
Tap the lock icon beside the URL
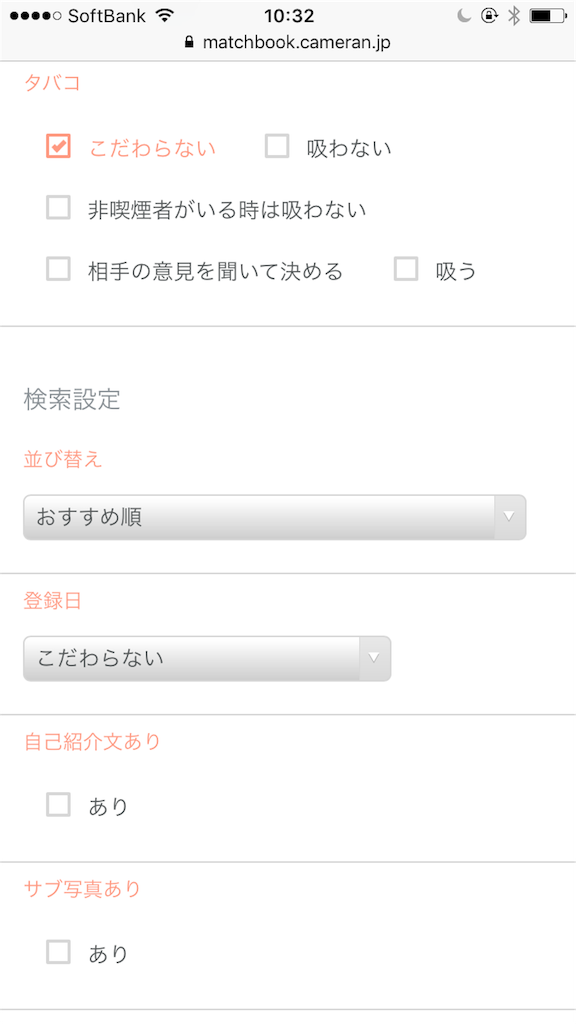point(189,42)
